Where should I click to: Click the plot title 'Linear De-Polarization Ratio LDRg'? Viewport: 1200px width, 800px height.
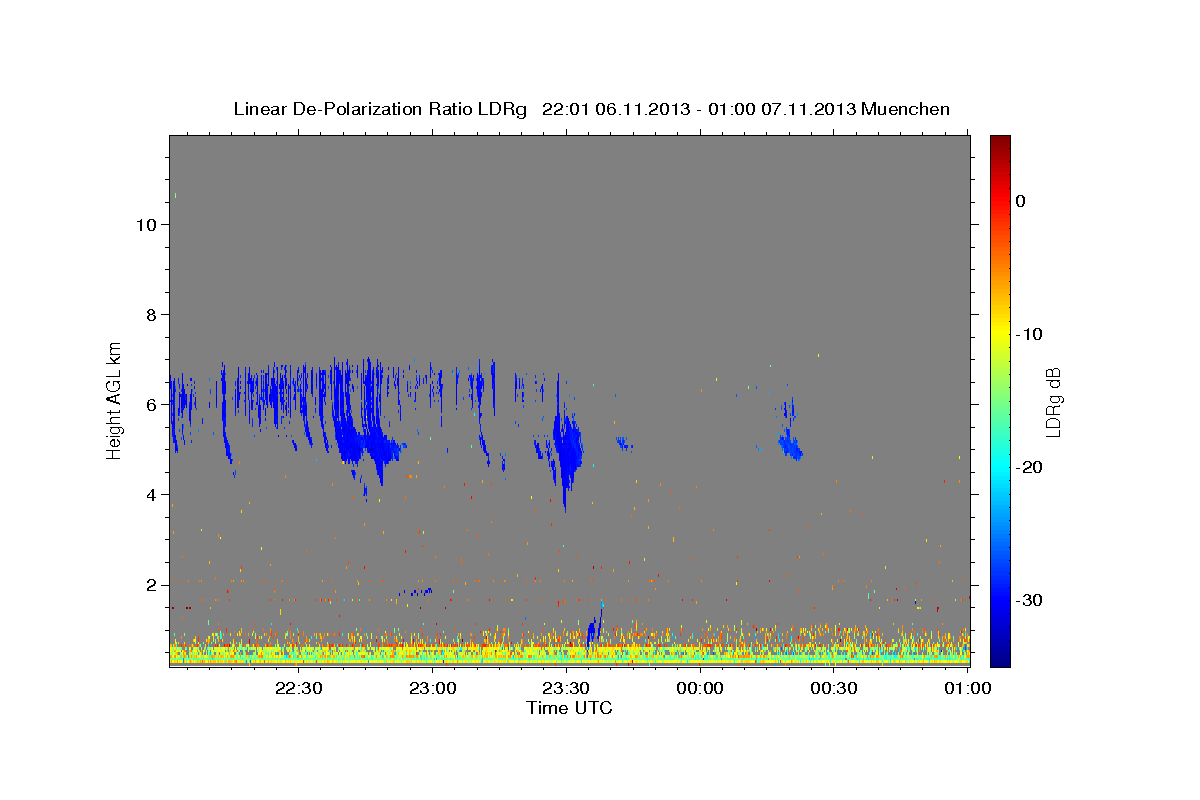(x=380, y=109)
